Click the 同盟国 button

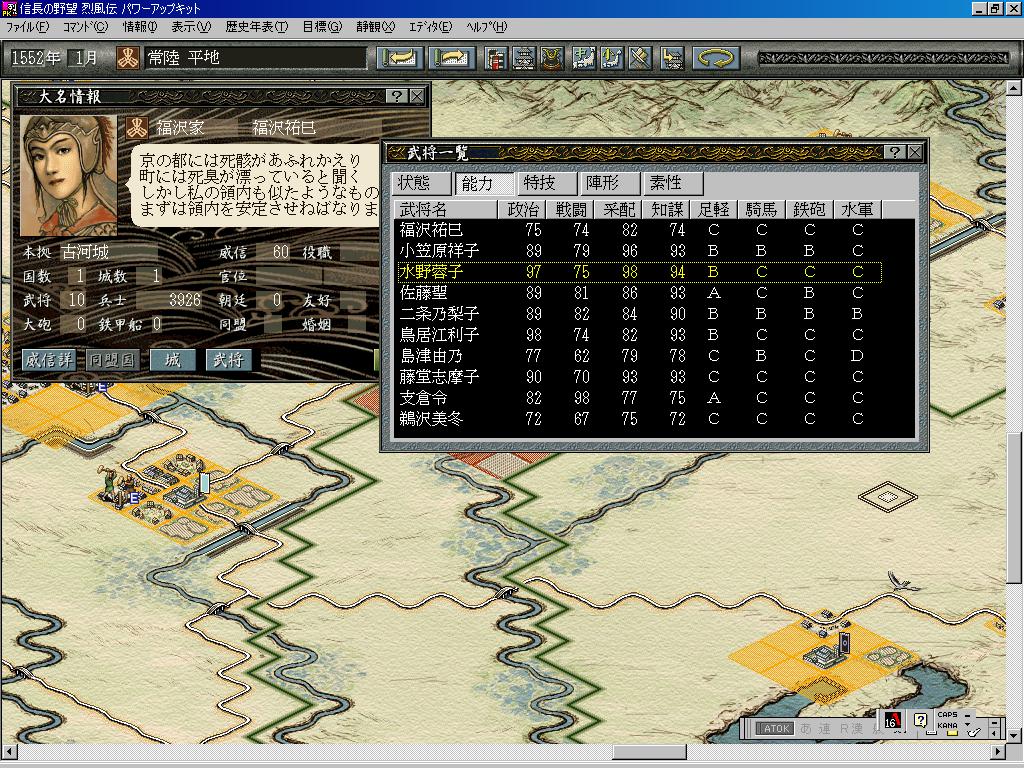tap(112, 360)
